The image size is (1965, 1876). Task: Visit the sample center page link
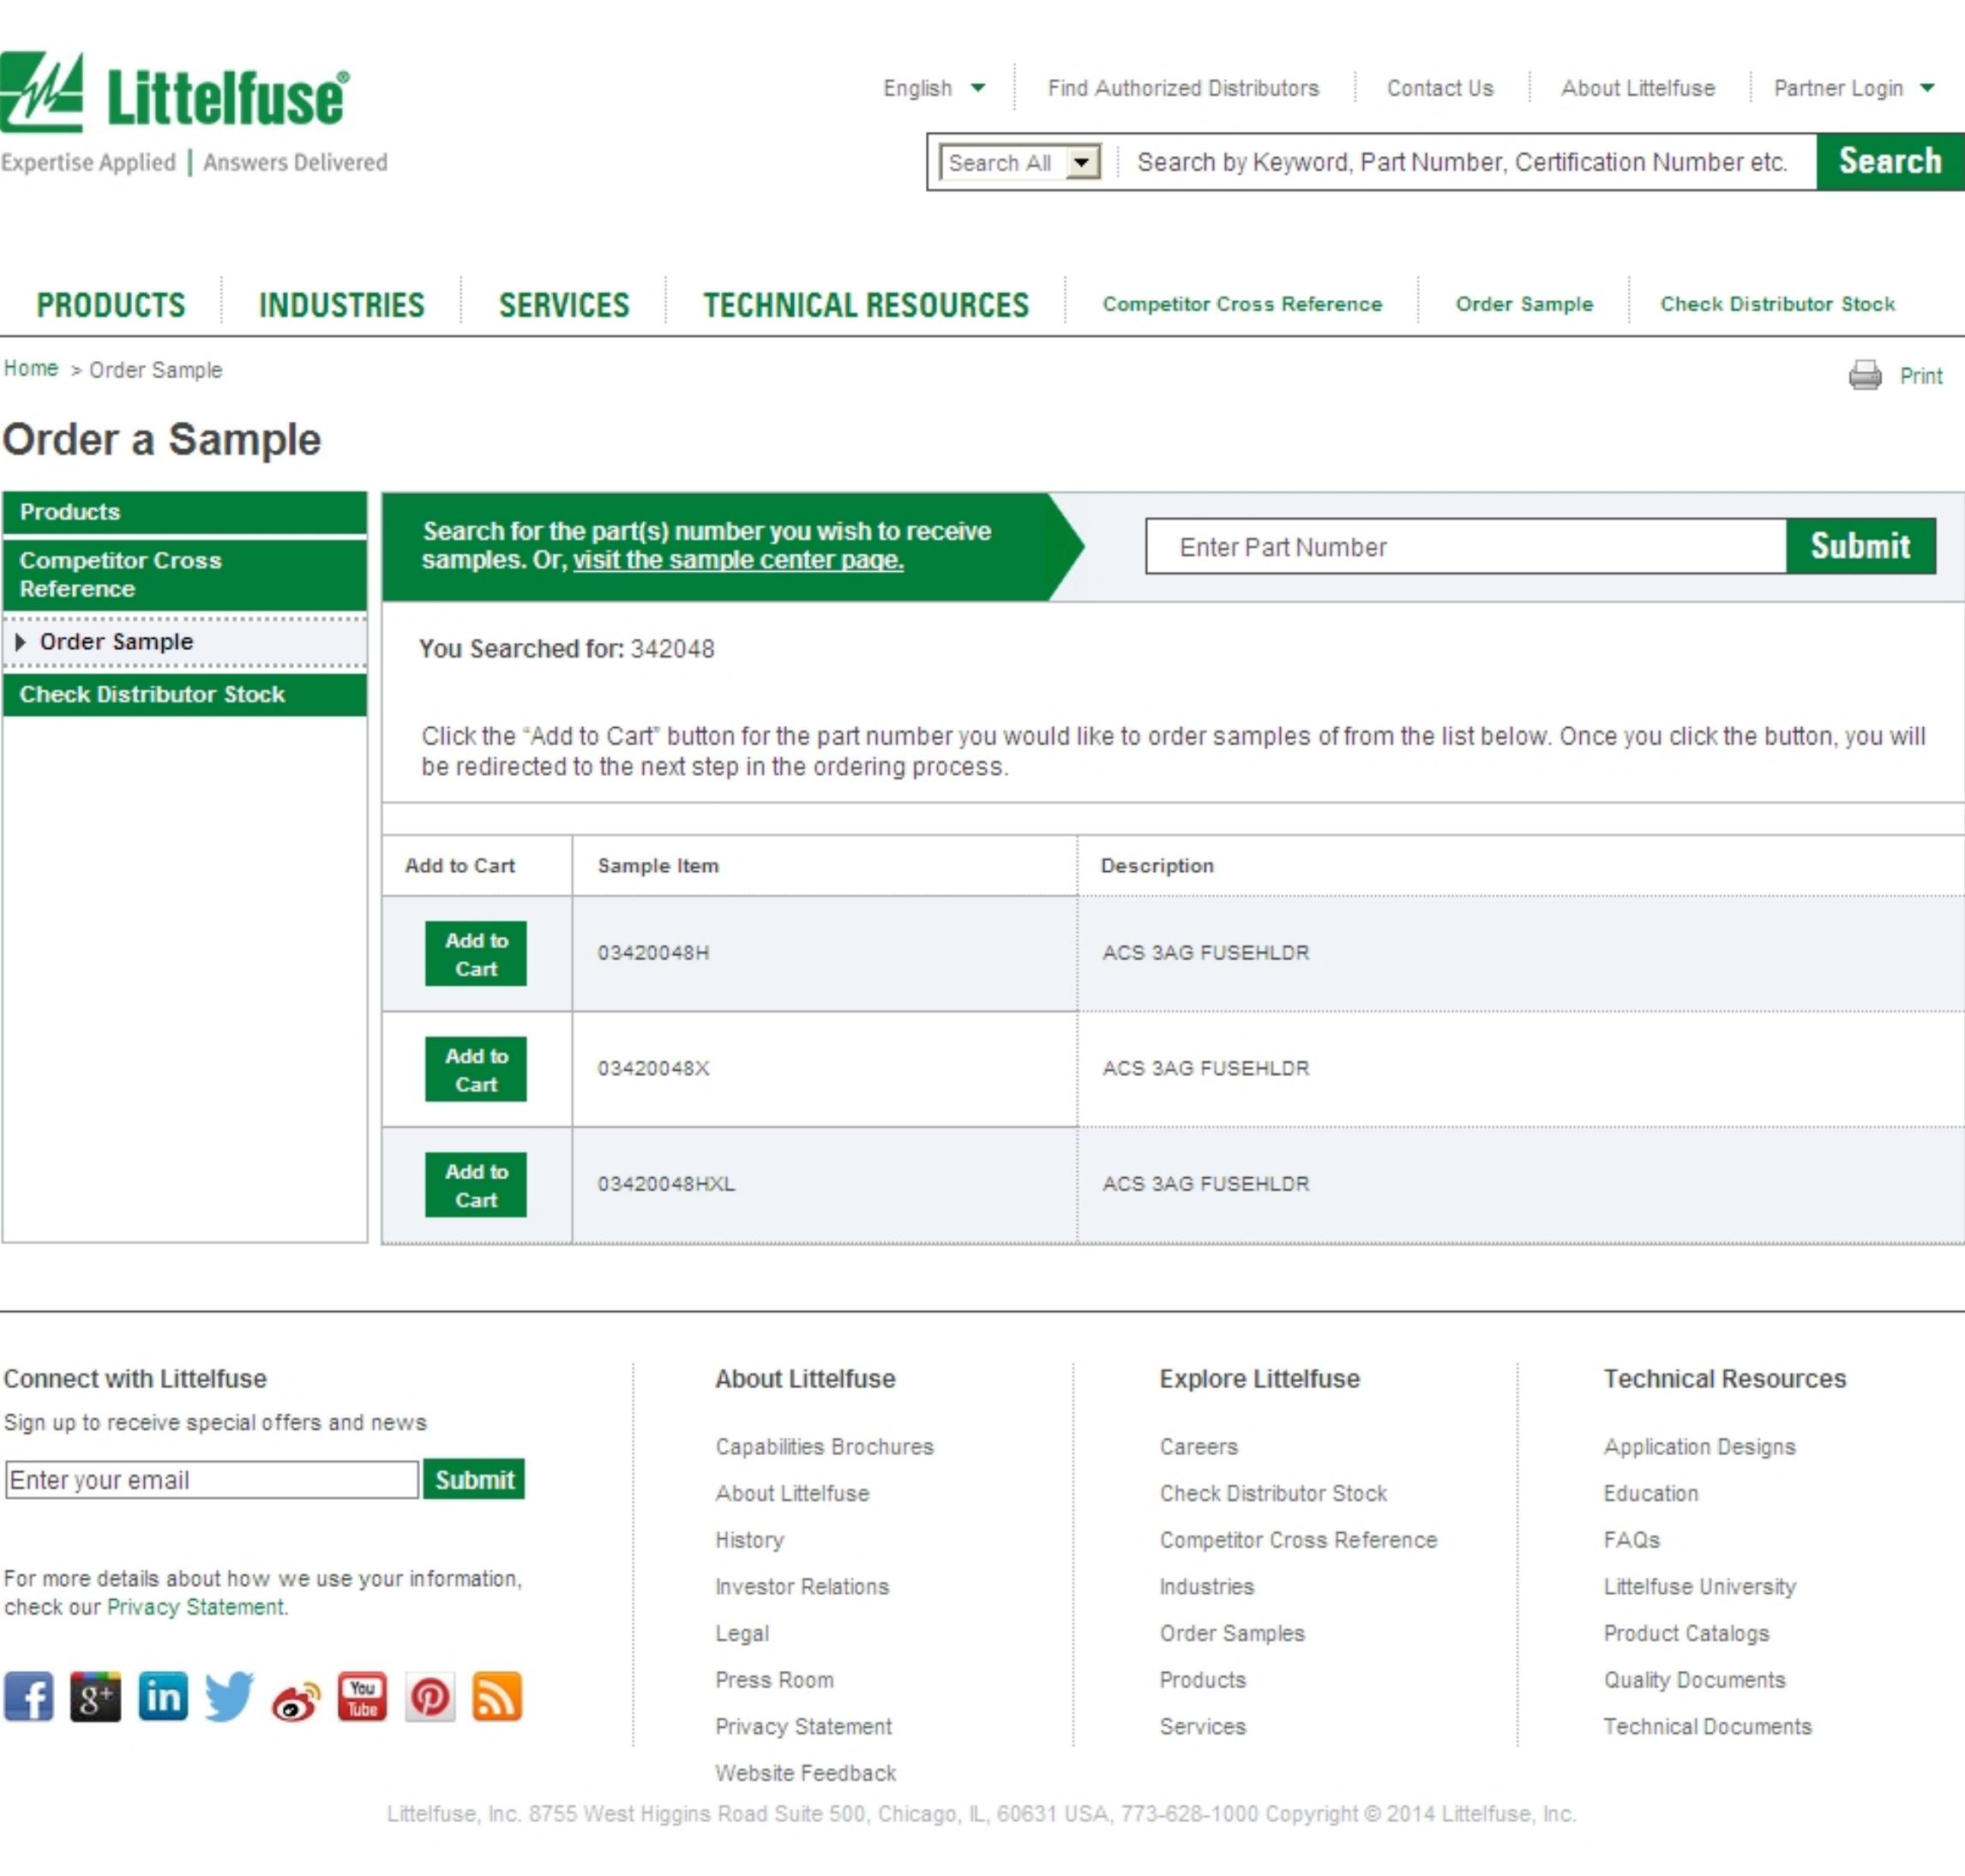click(738, 560)
